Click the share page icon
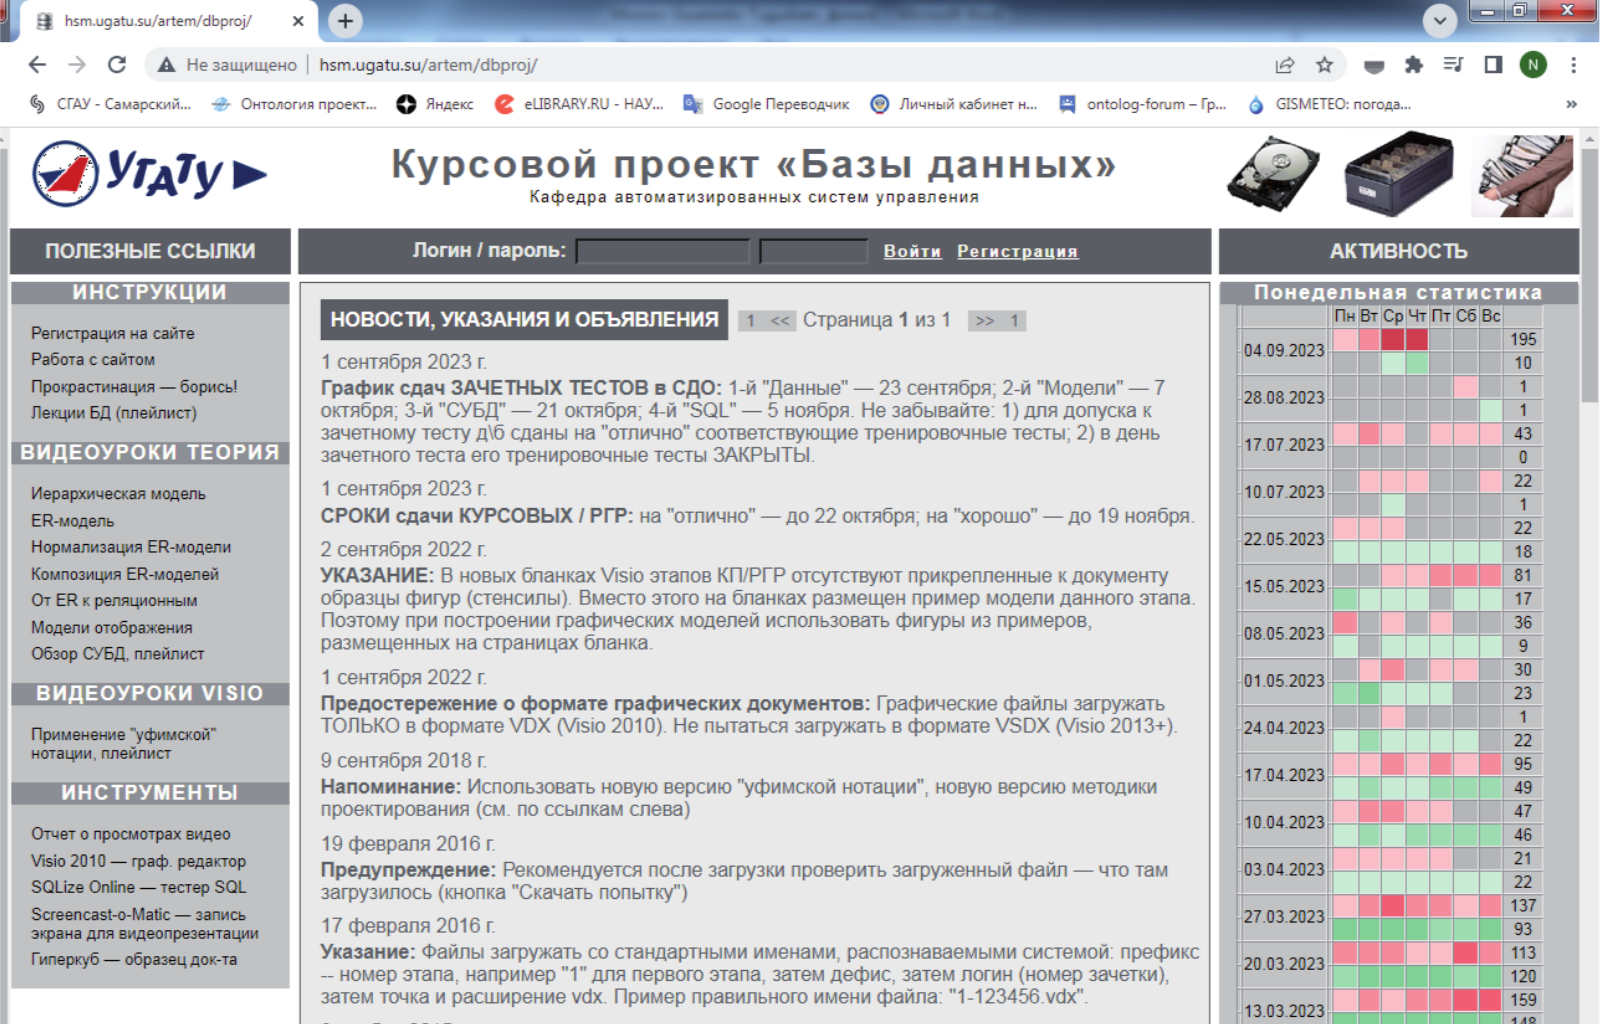The image size is (1600, 1024). 1285,65
